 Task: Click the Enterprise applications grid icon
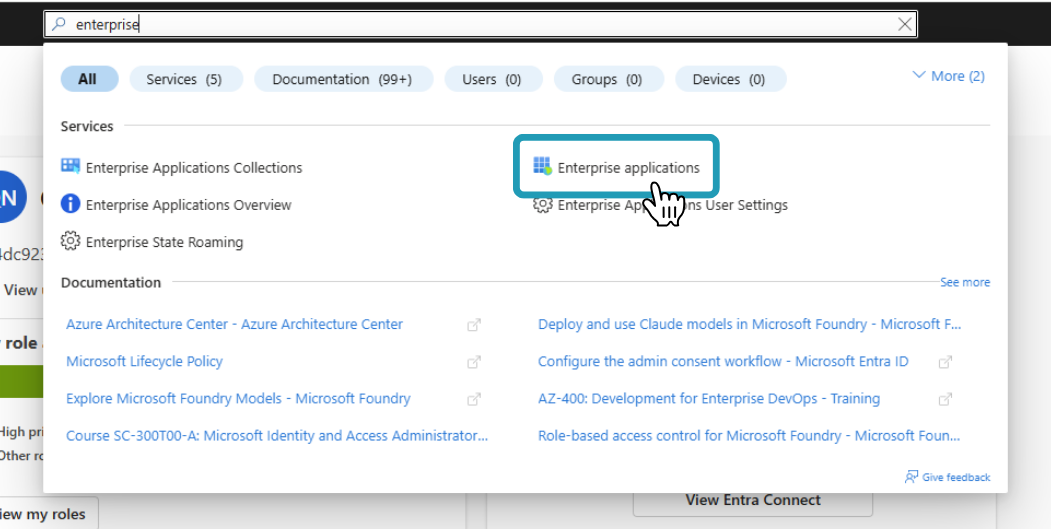click(542, 166)
